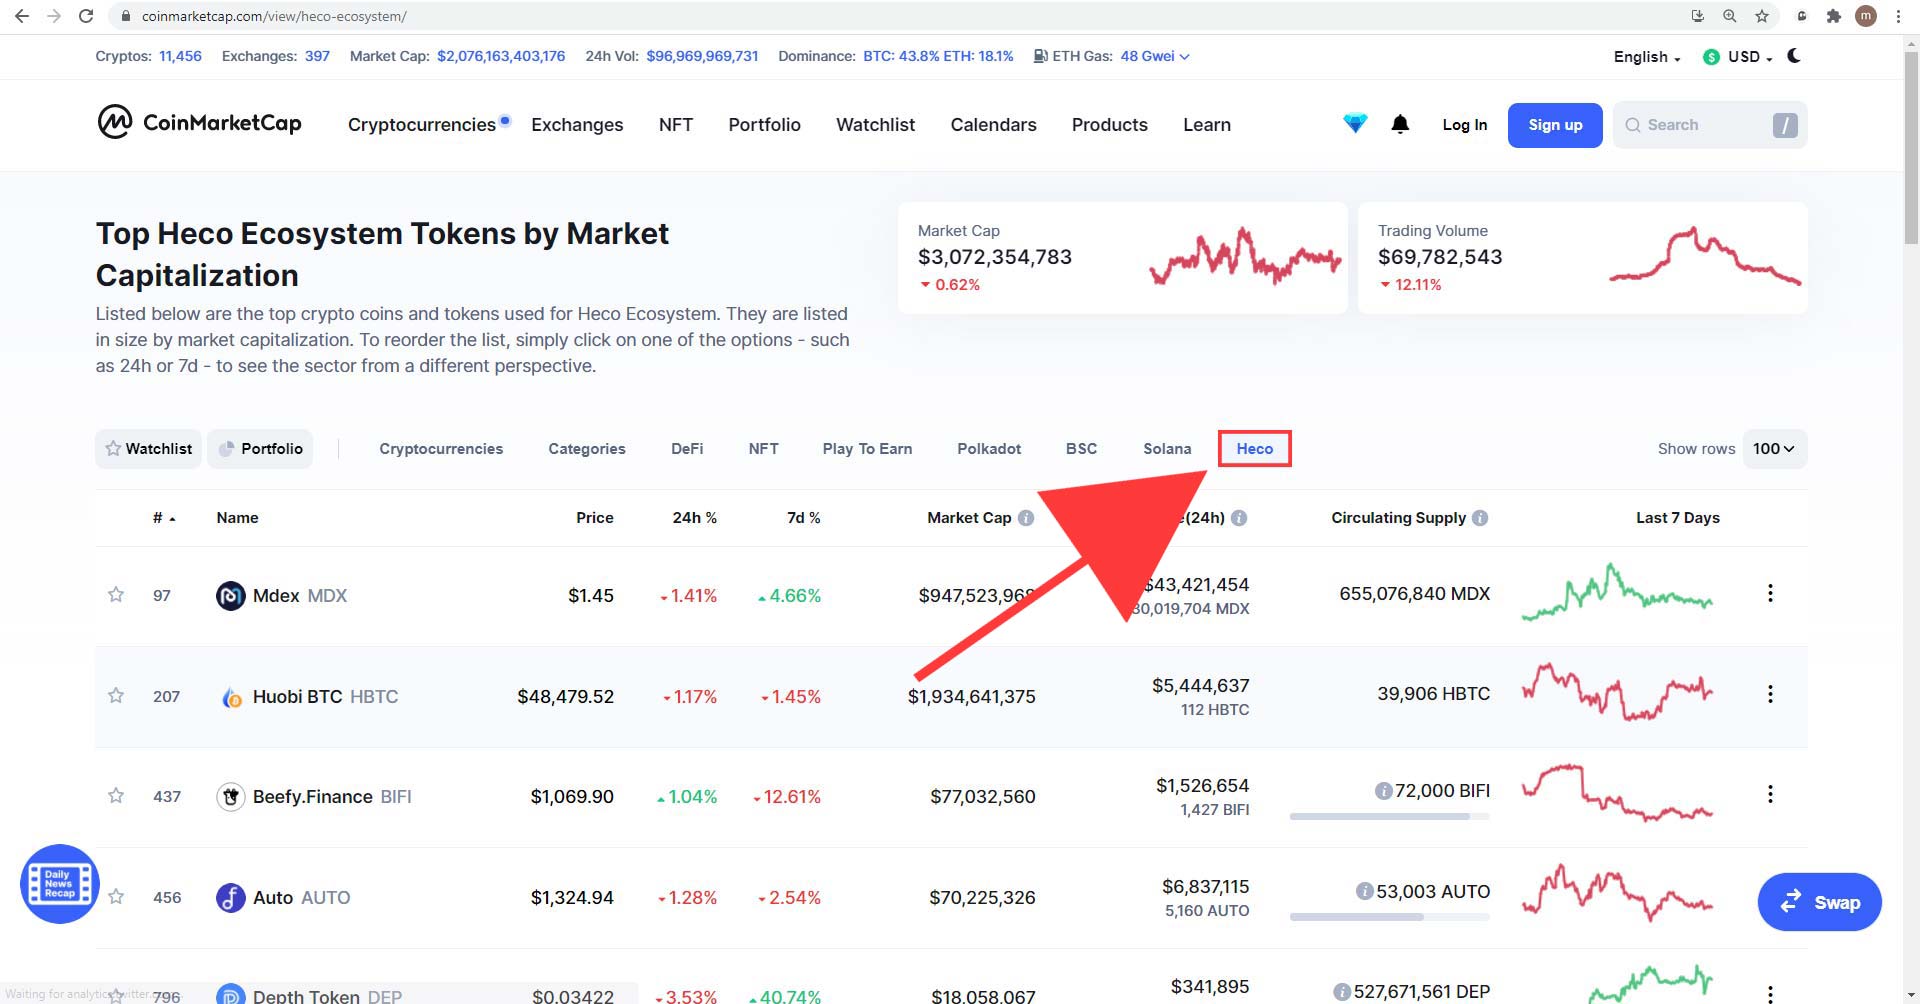This screenshot has height=1004, width=1920.
Task: Select the Heco category tab
Action: click(x=1255, y=449)
